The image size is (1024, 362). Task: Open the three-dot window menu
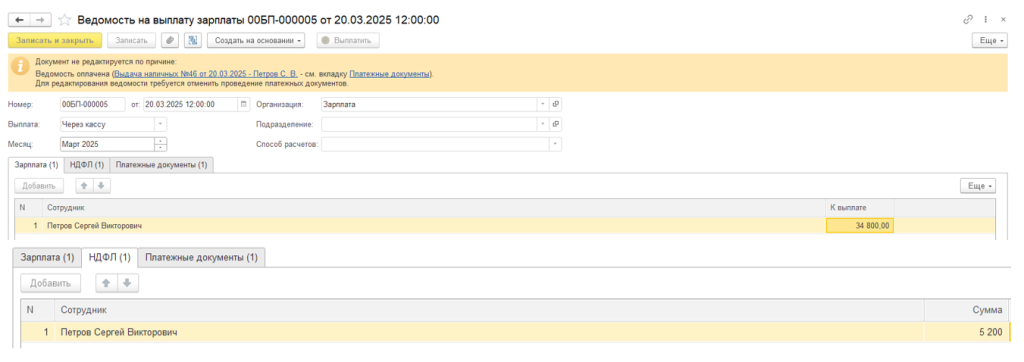985,20
